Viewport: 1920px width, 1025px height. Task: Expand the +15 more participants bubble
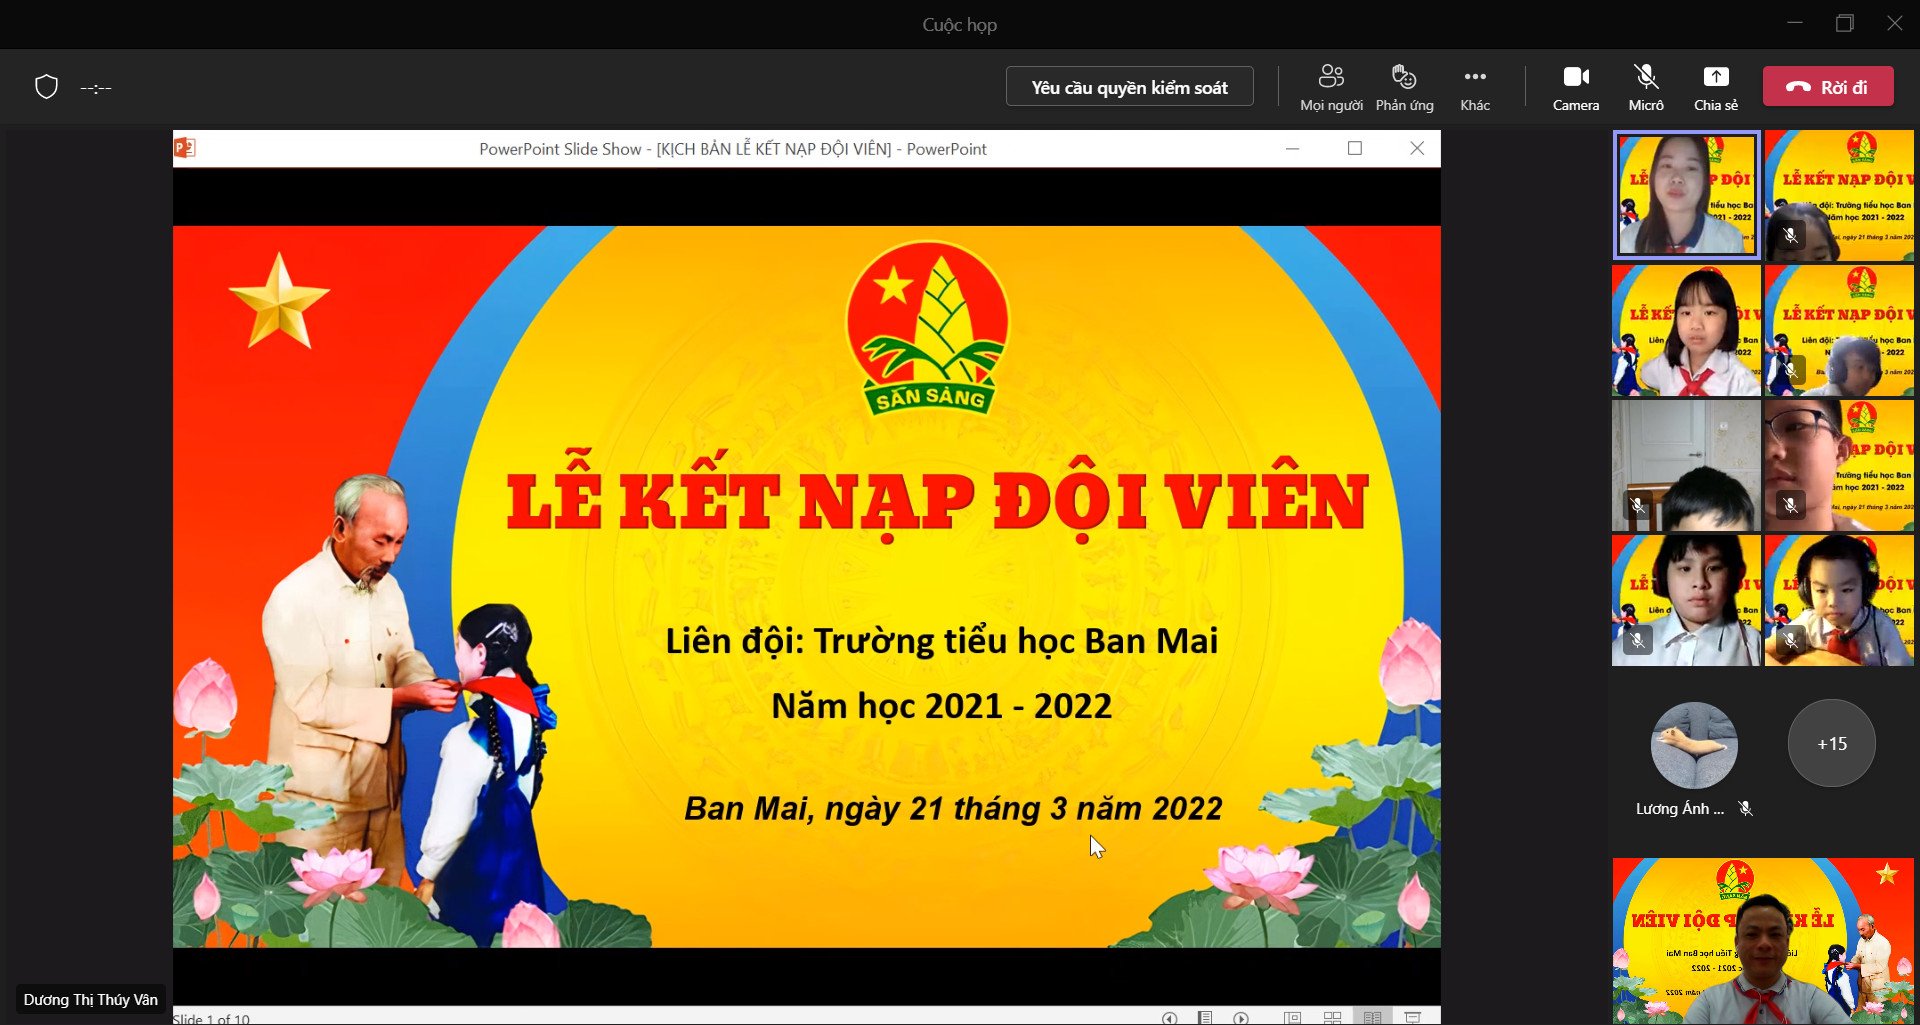(x=1831, y=743)
